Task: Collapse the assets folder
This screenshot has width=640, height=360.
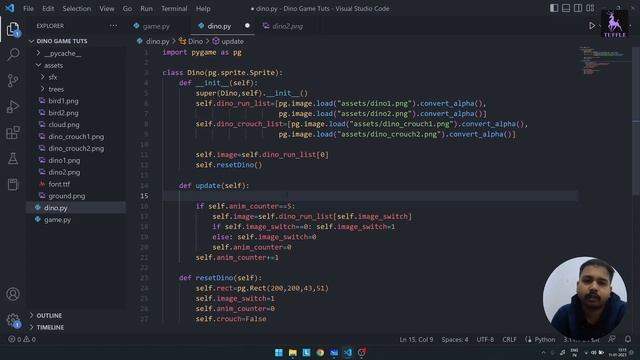Action: click(x=53, y=65)
